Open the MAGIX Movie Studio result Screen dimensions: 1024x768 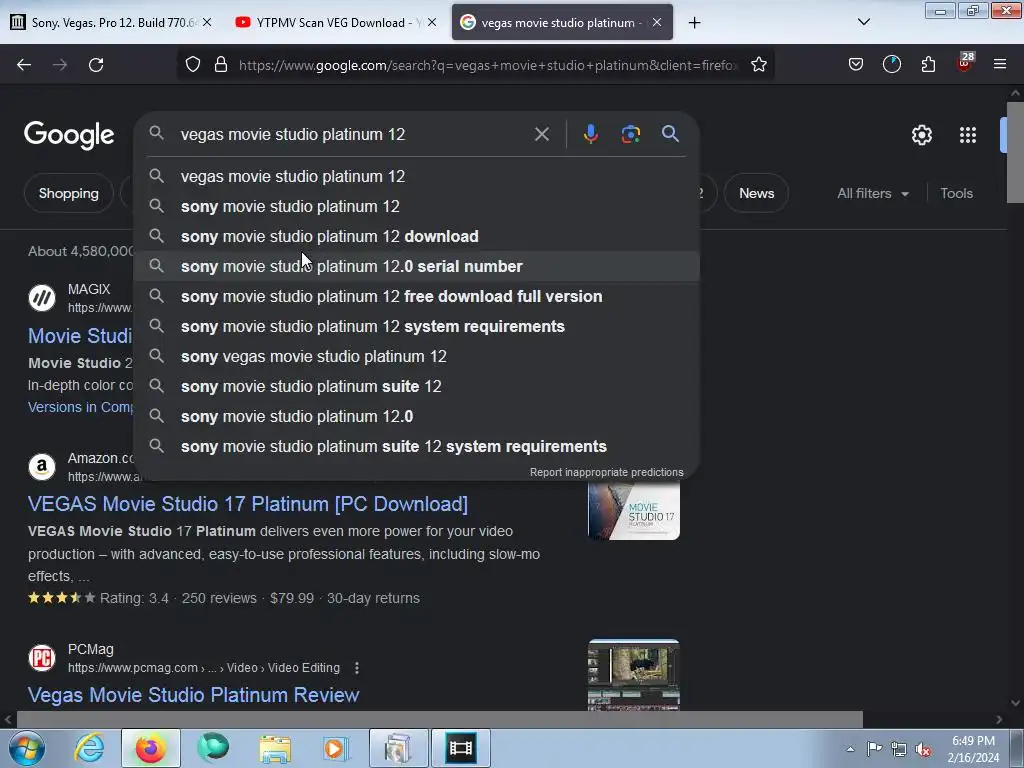80,336
